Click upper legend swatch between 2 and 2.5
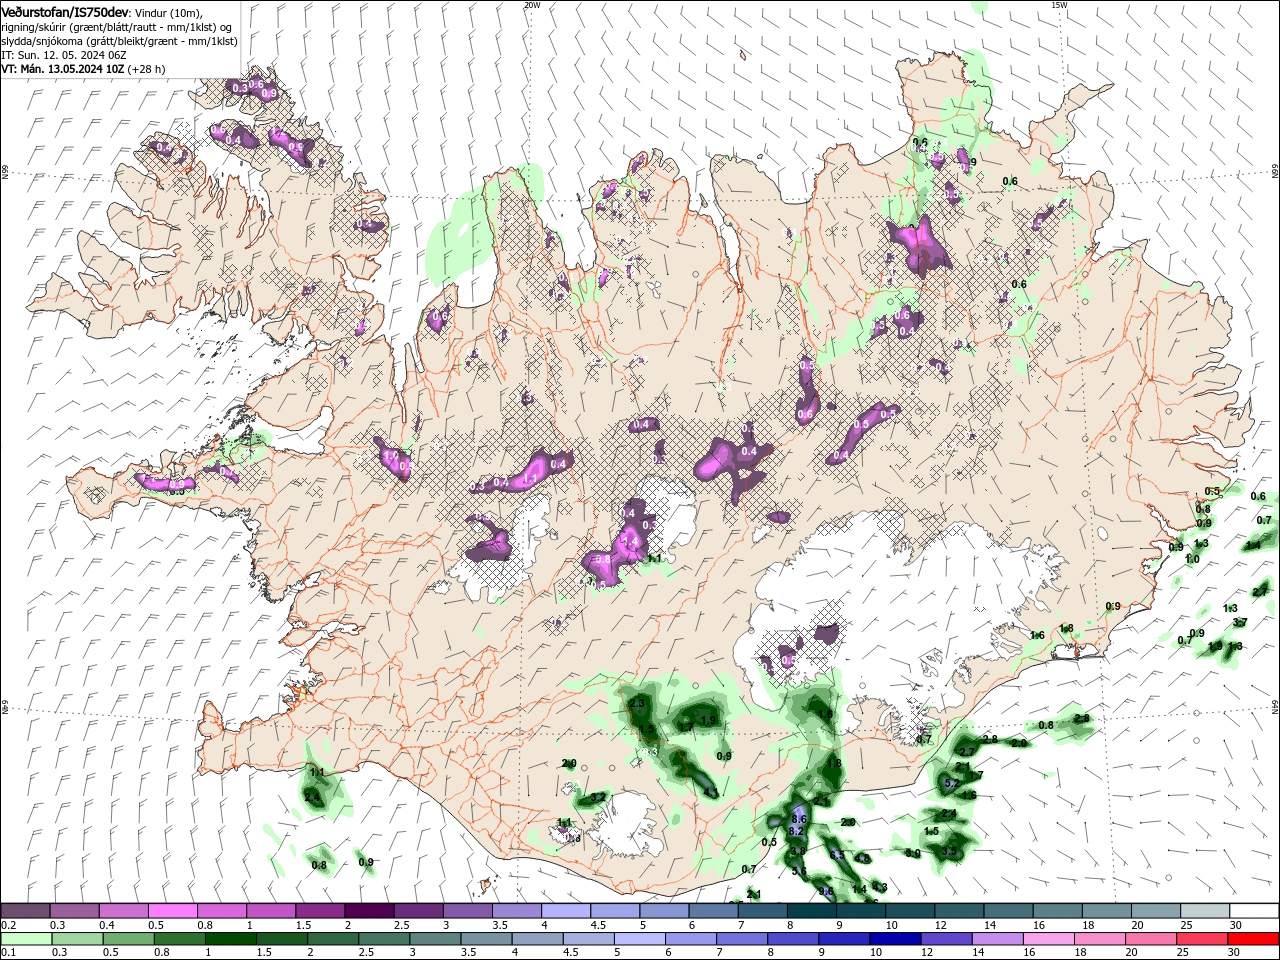This screenshot has height=960, width=1280. coord(369,911)
